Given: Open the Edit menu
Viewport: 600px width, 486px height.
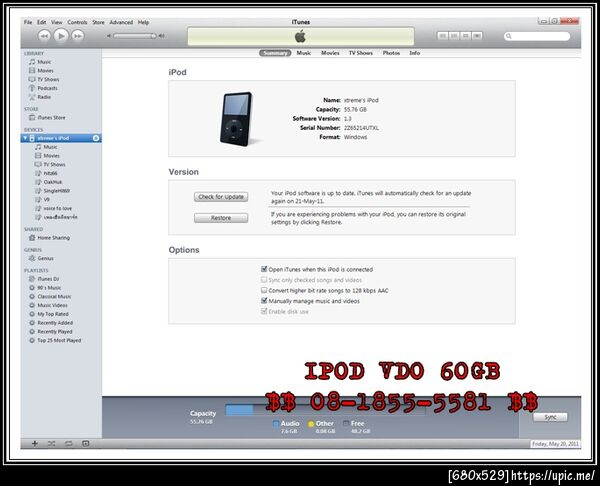Looking at the screenshot, I should pos(42,22).
